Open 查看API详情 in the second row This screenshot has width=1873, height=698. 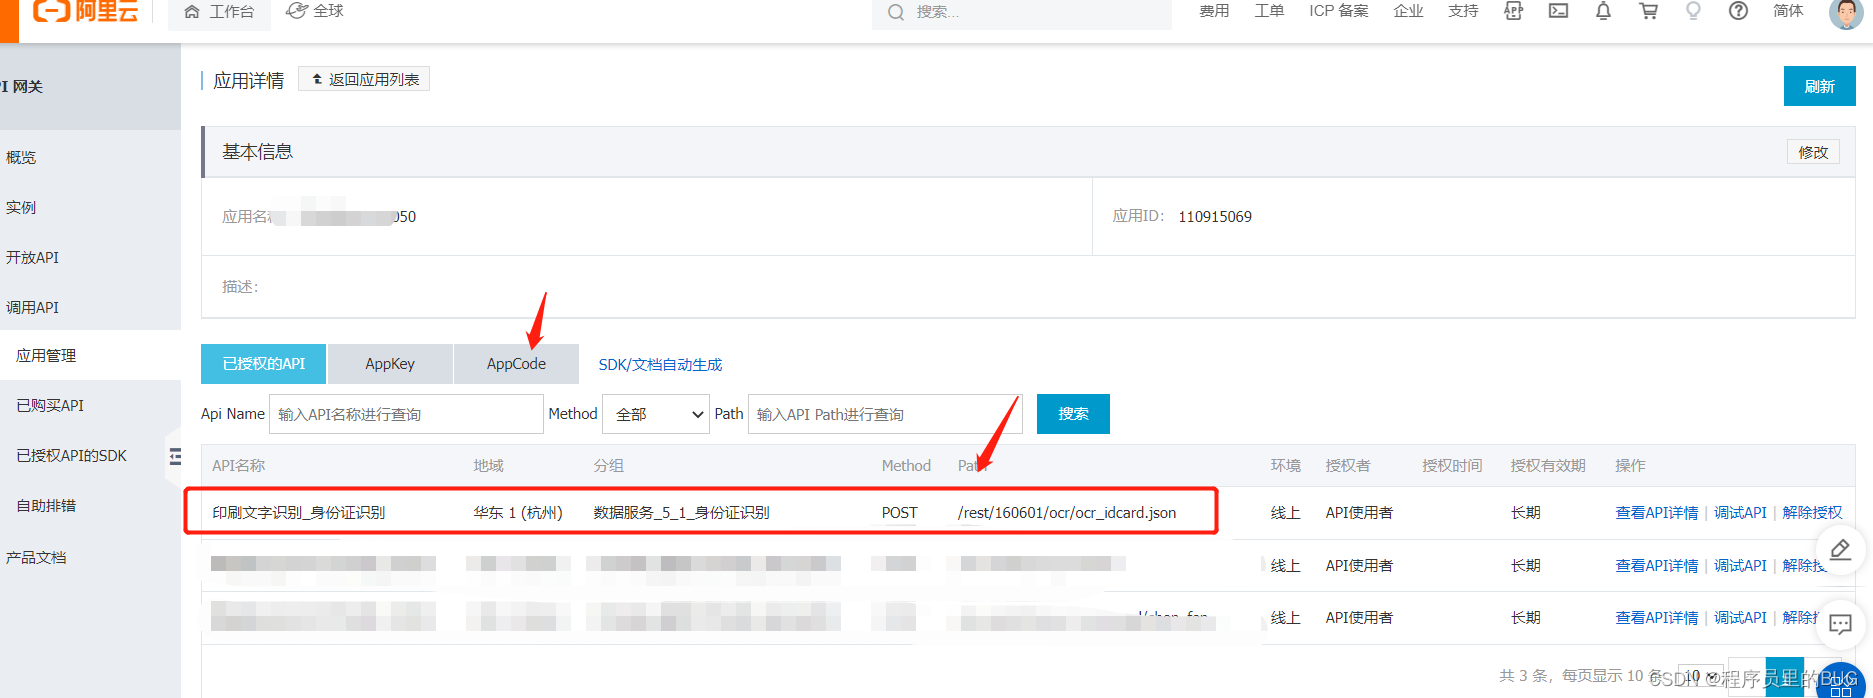point(1657,565)
